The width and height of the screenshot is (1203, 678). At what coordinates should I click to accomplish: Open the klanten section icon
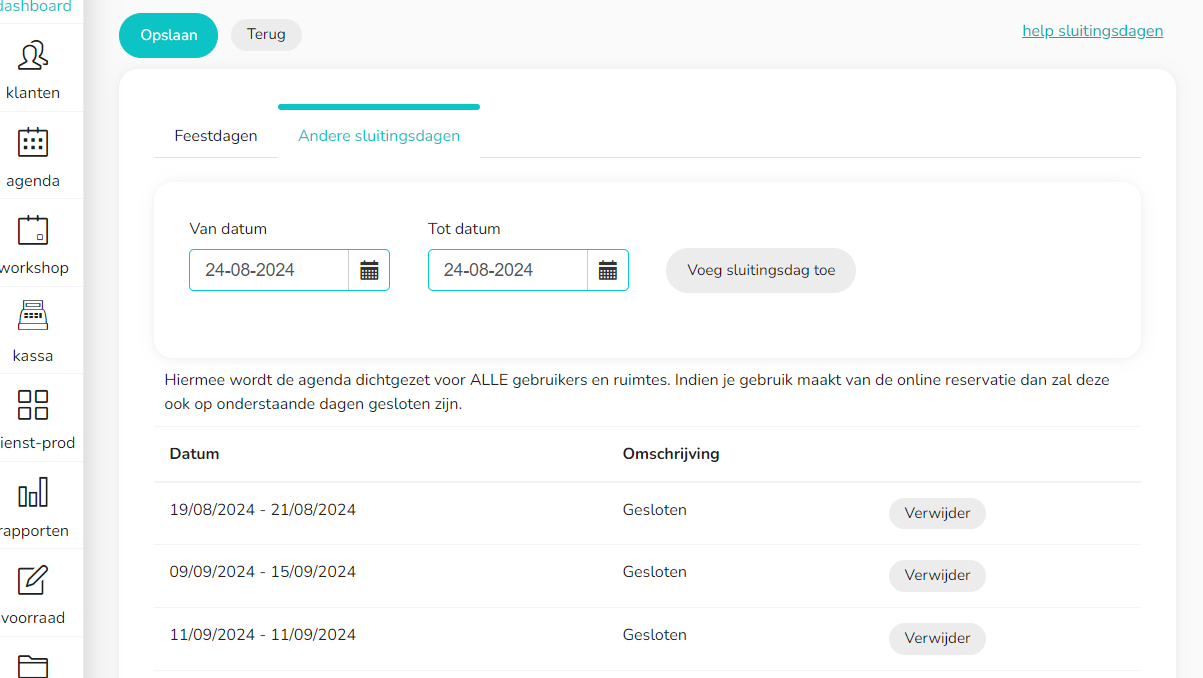(x=33, y=55)
